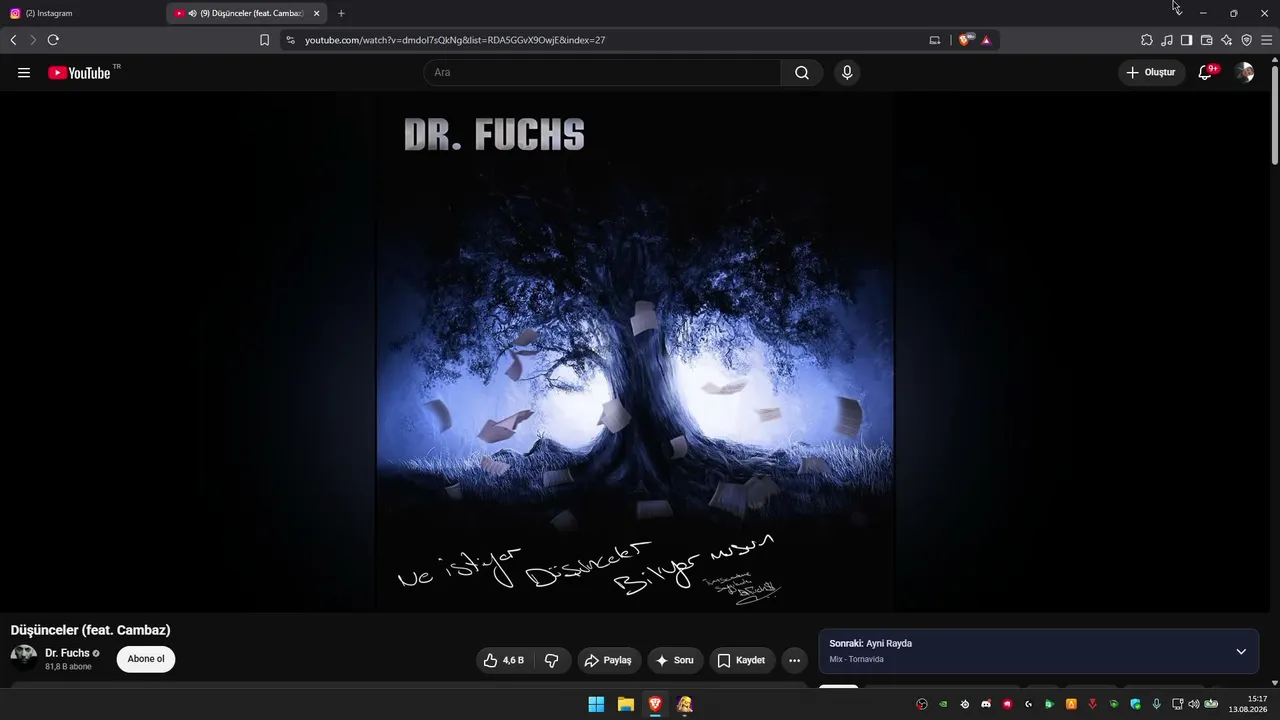Click the search magnifier button
The width and height of the screenshot is (1280, 720).
(802, 73)
